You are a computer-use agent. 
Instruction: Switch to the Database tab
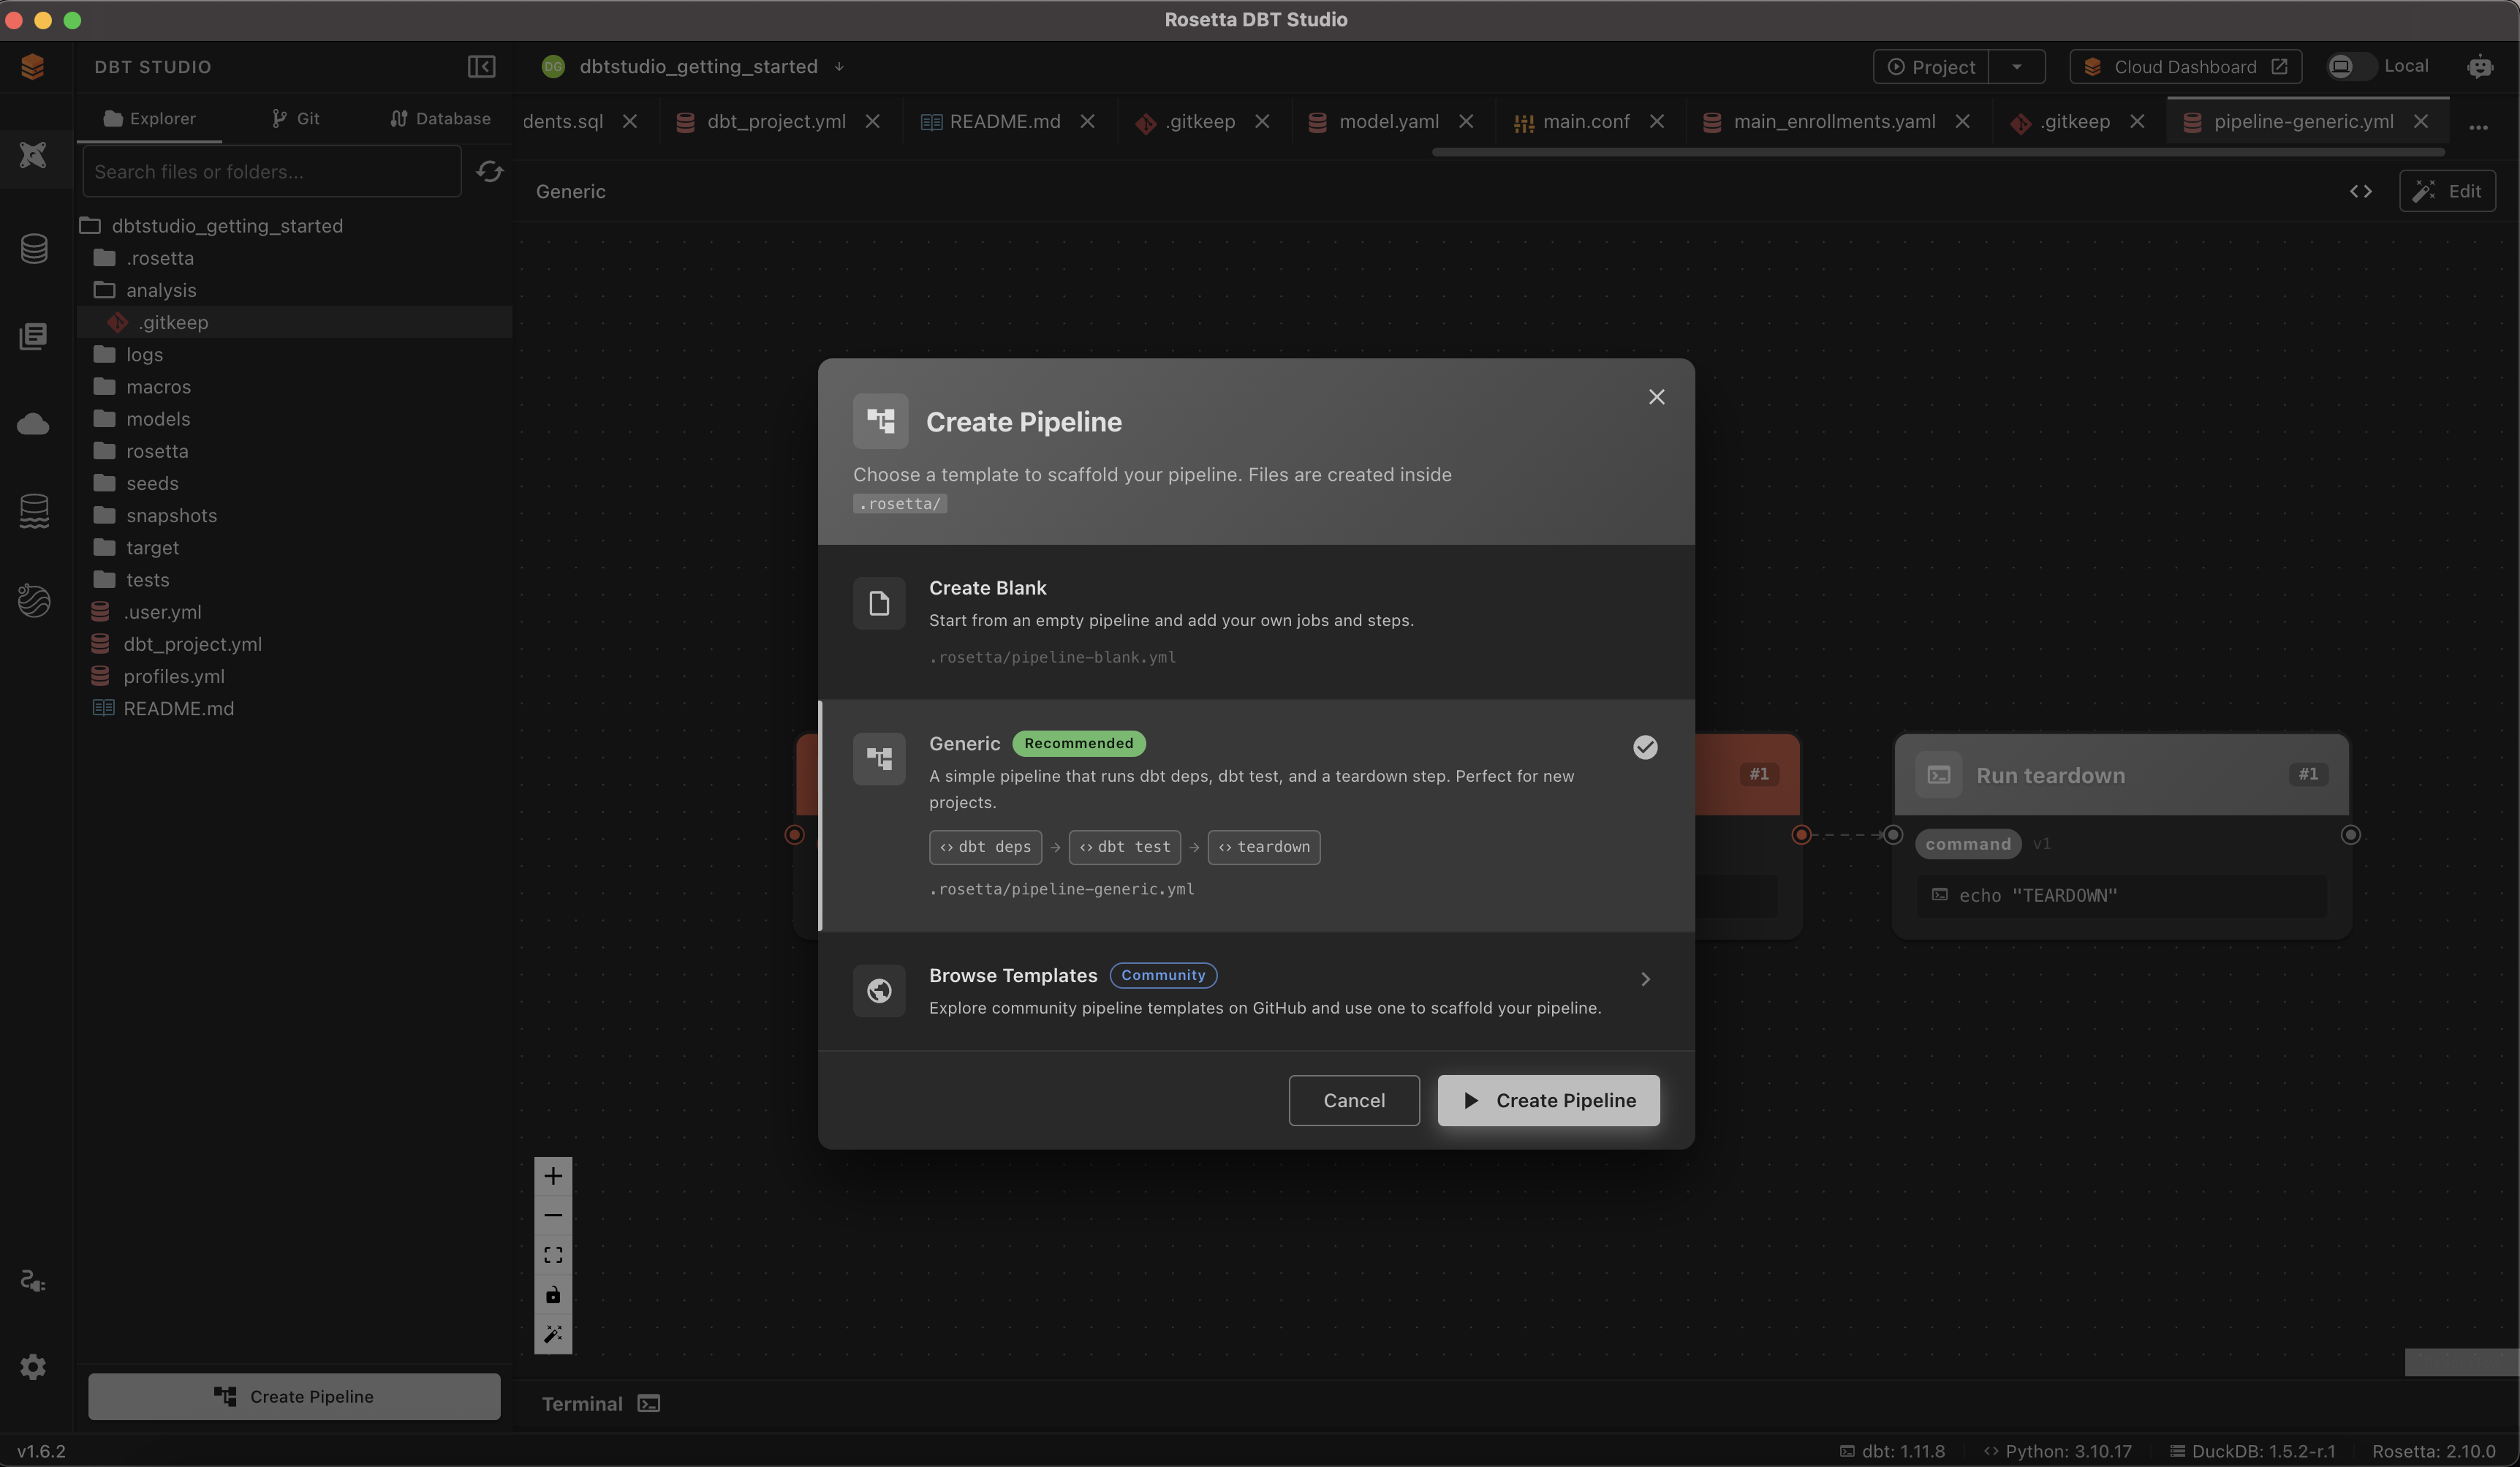tap(441, 118)
